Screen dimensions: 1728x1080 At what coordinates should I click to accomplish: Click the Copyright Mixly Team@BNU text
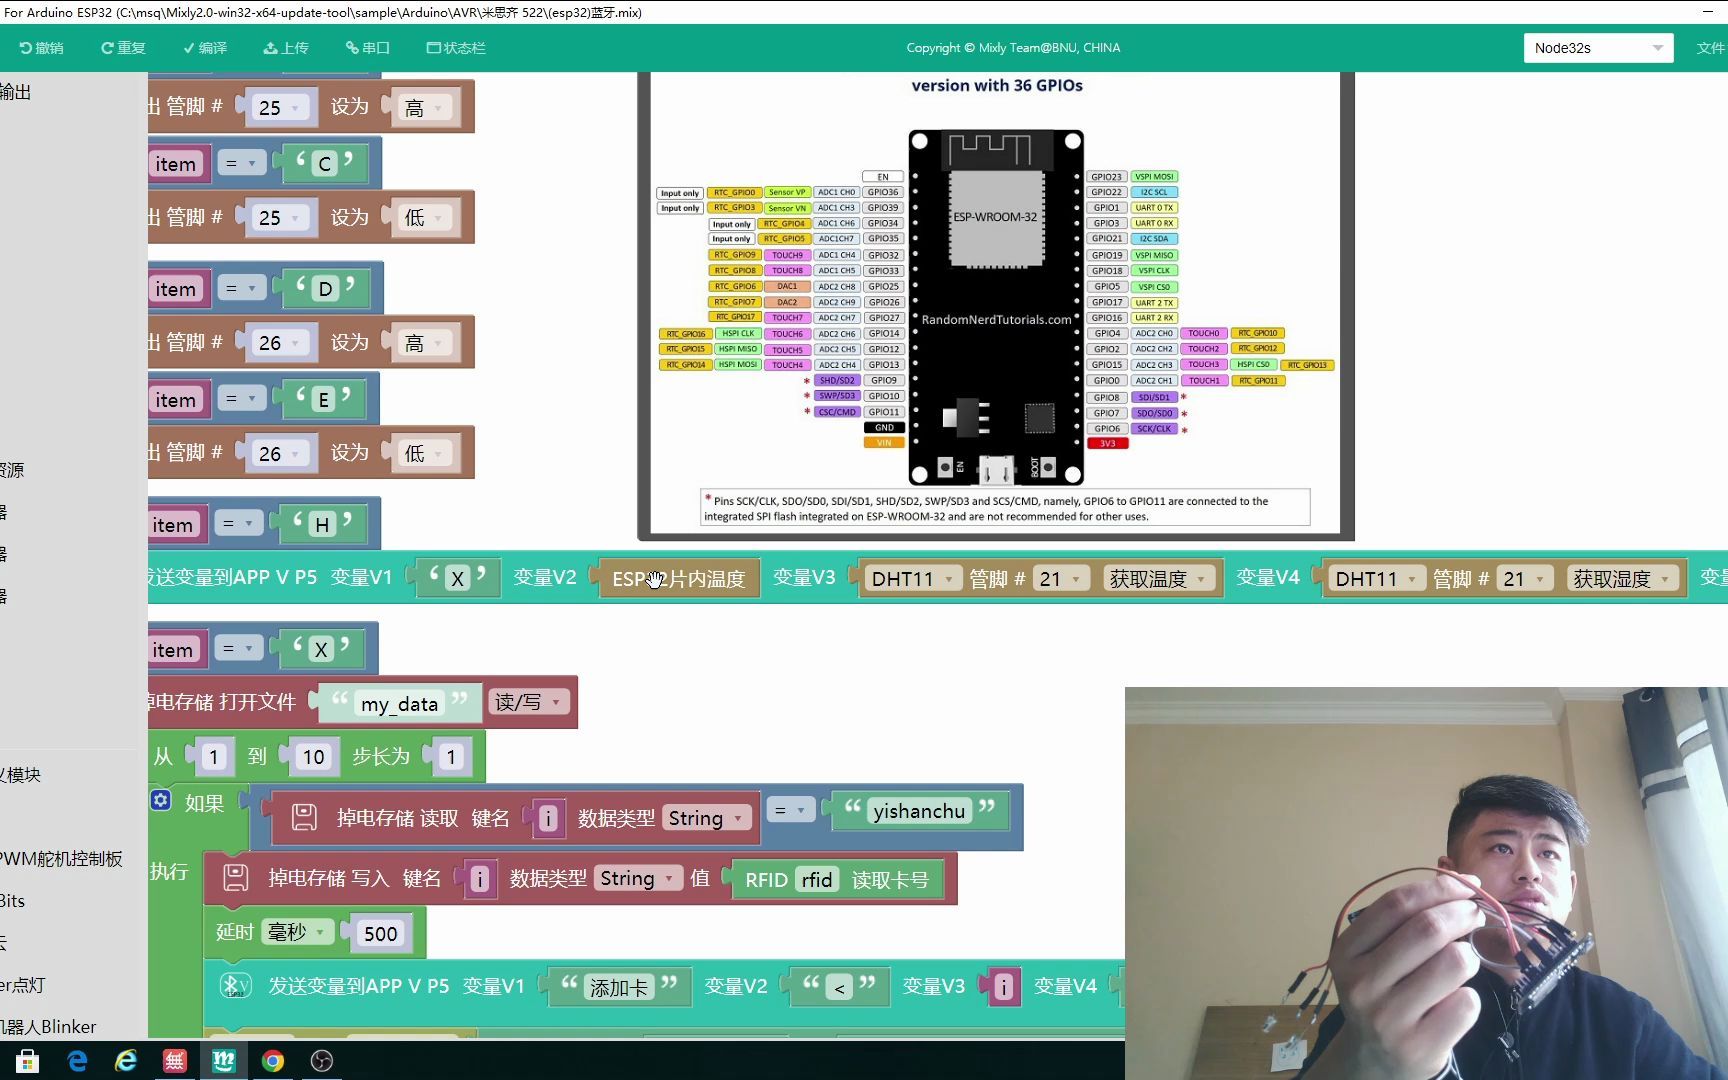[1013, 48]
